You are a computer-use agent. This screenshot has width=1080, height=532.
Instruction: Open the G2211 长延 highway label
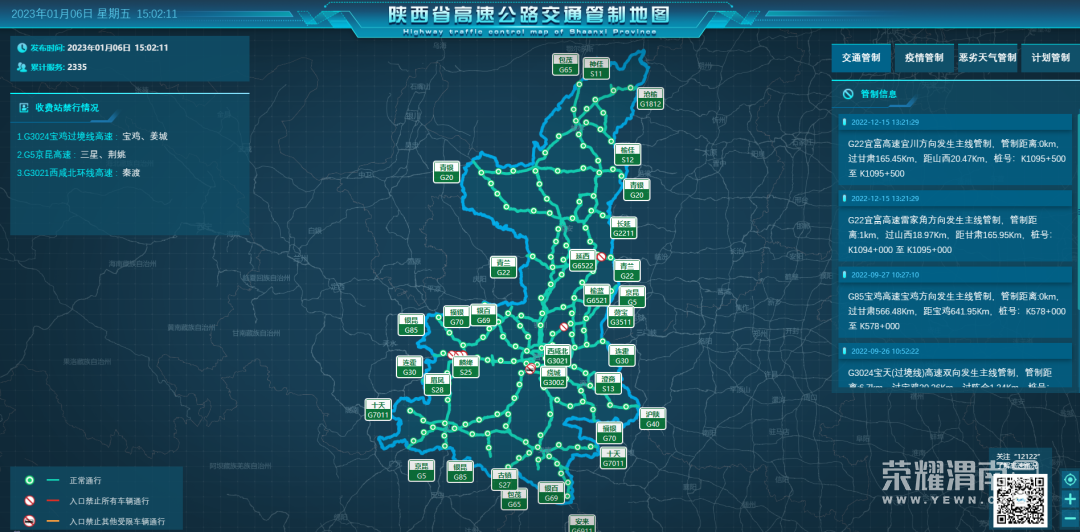624,228
